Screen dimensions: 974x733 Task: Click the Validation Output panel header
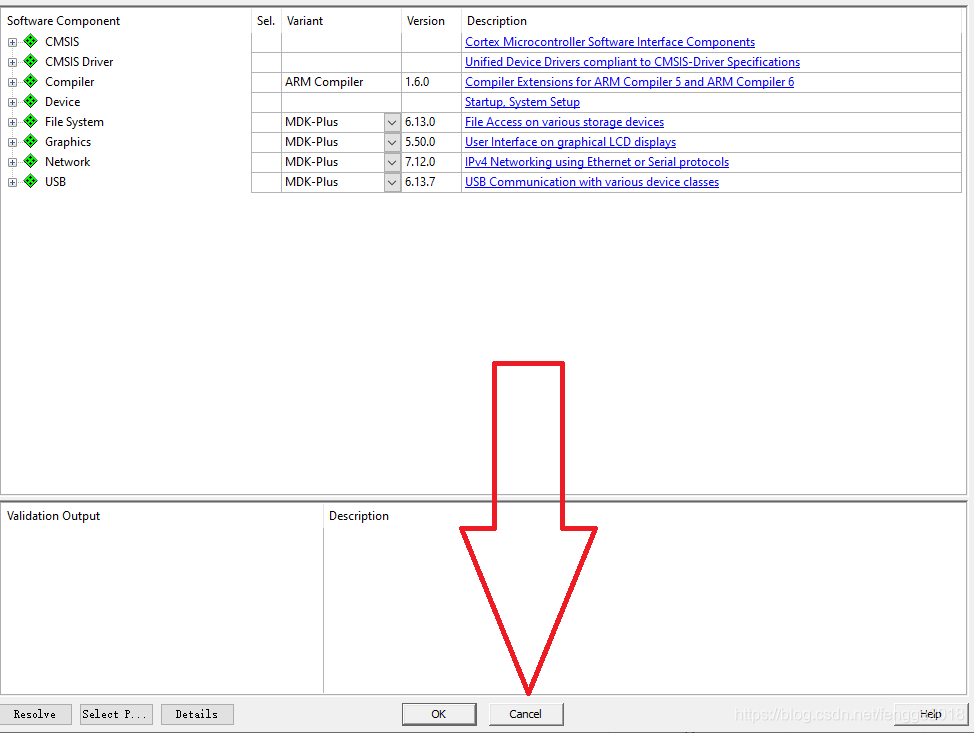(x=53, y=516)
